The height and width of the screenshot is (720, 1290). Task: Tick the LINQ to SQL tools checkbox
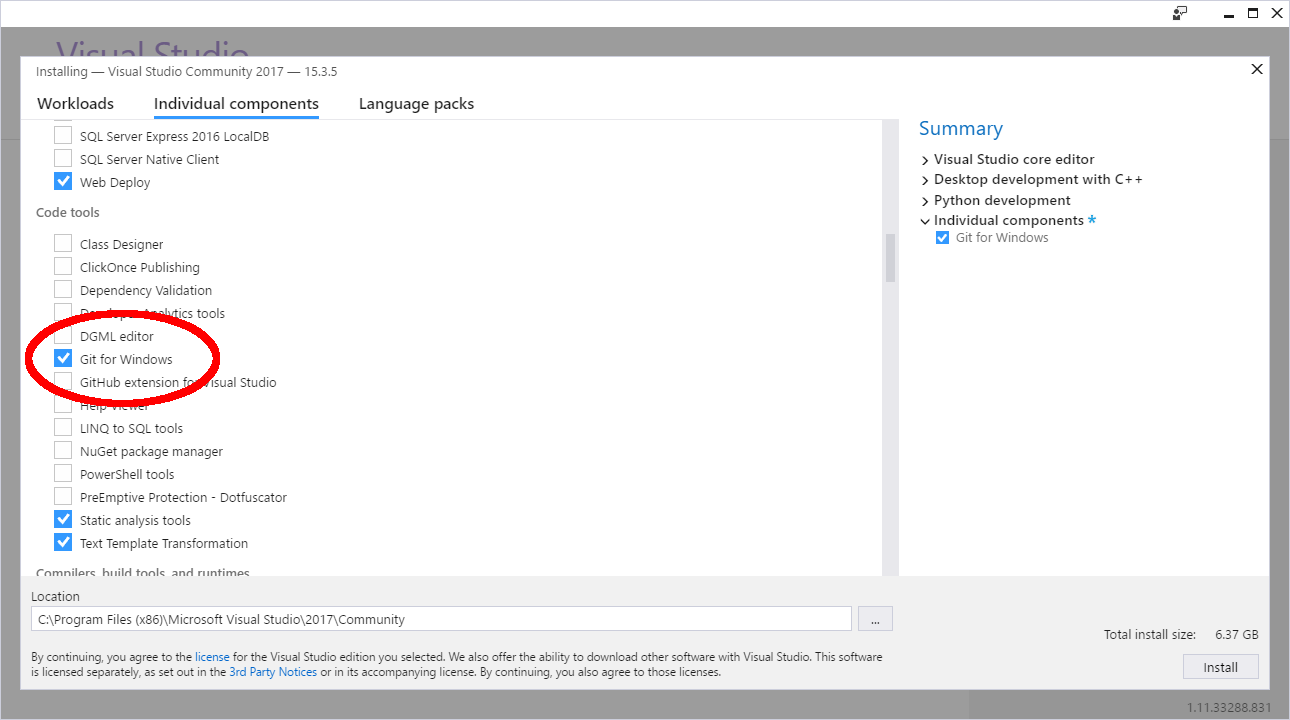point(63,428)
